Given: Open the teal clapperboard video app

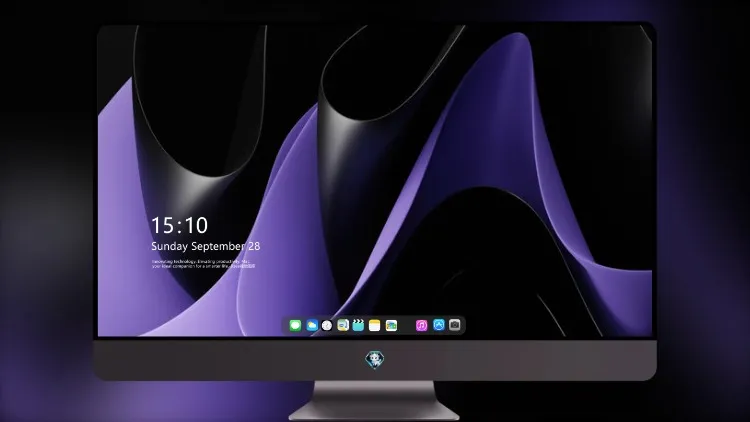Looking at the screenshot, I should [358, 325].
